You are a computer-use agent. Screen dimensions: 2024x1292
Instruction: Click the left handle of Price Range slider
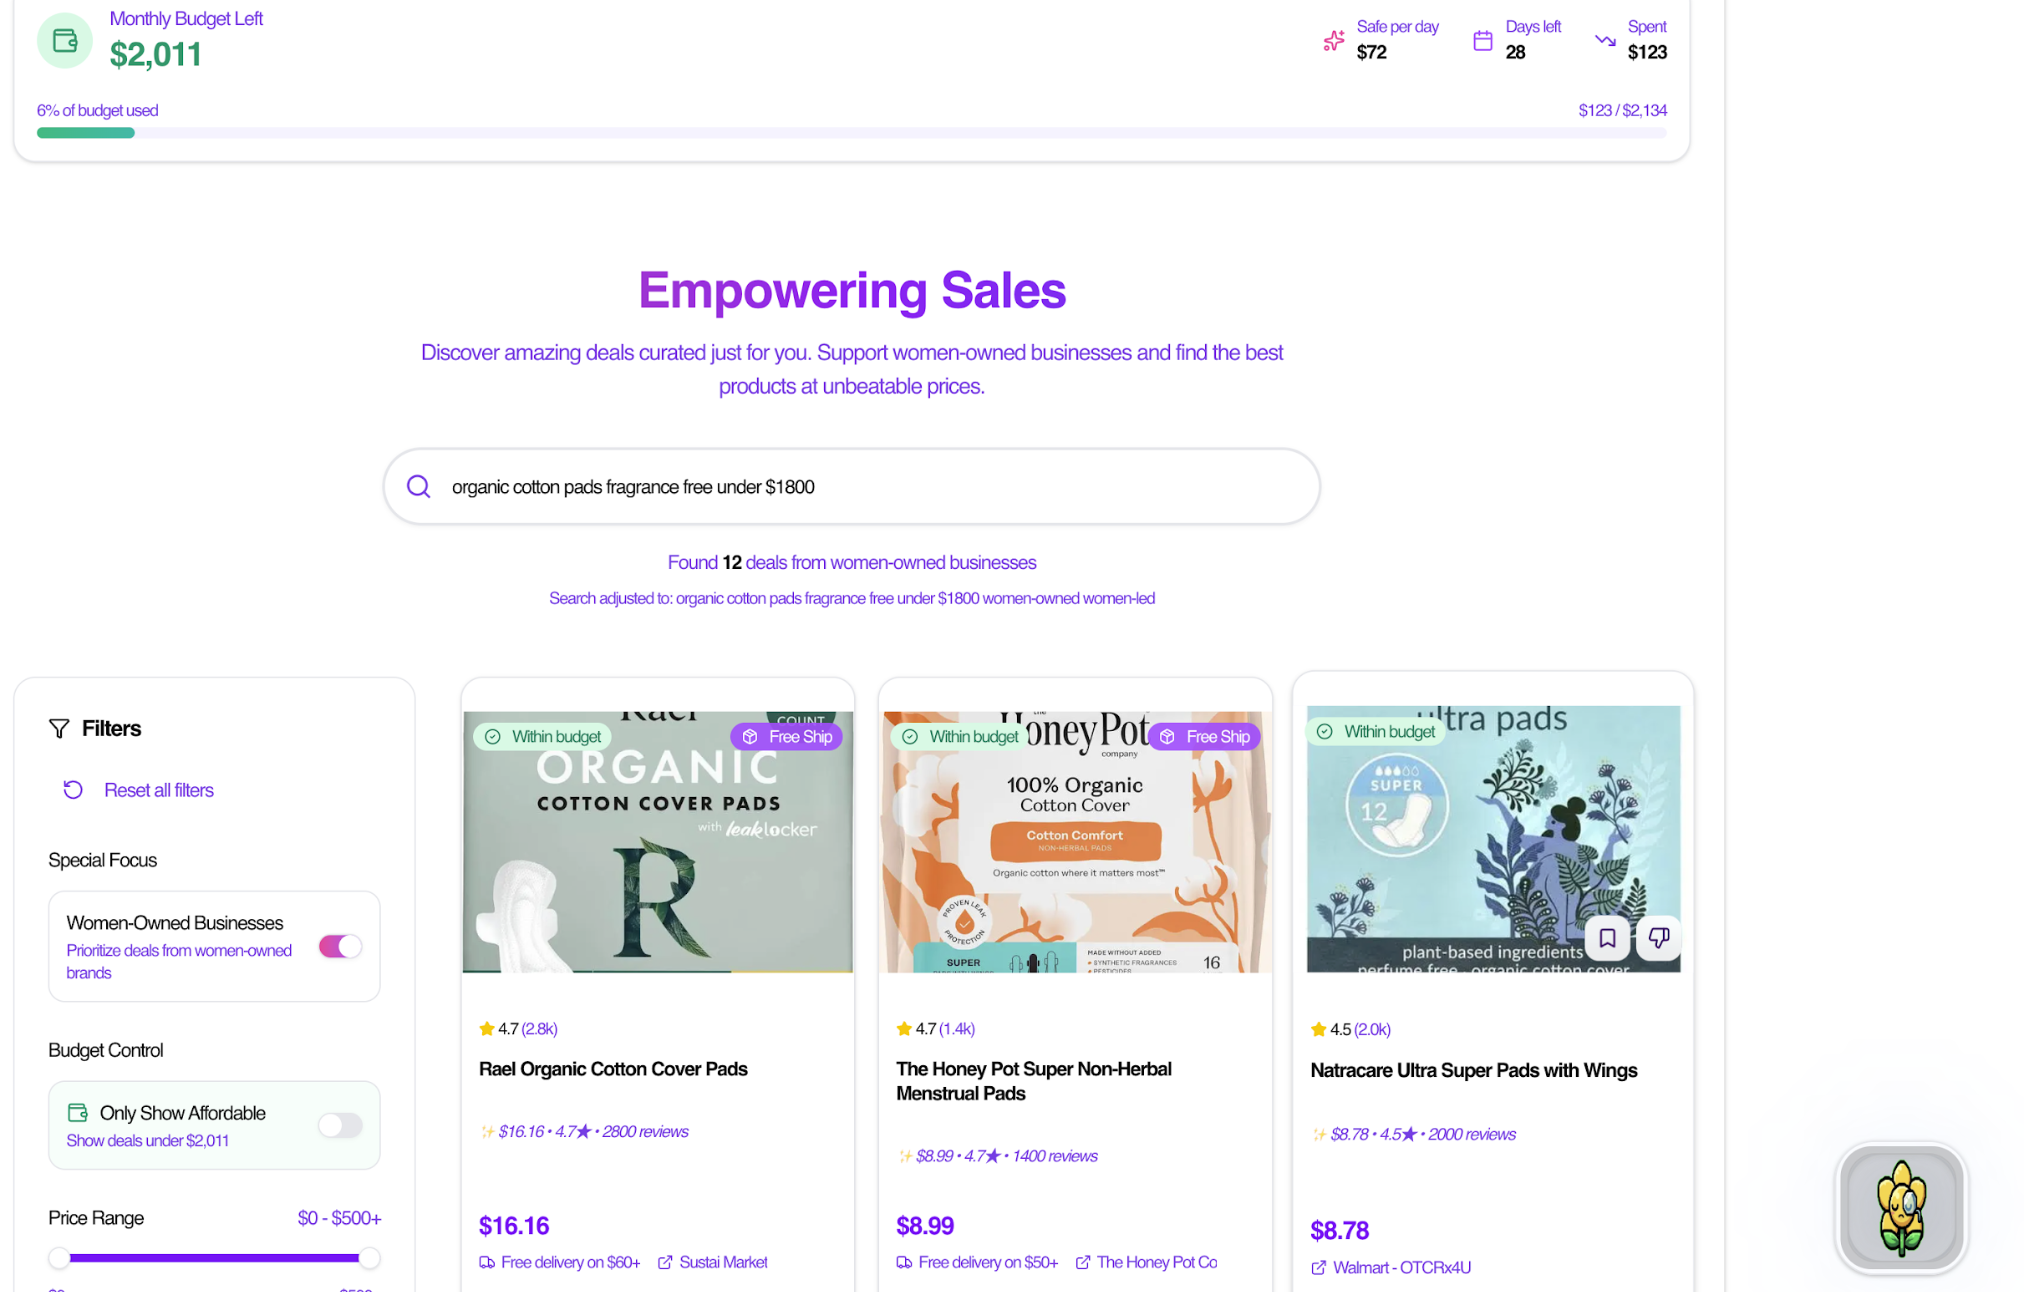coord(59,1258)
